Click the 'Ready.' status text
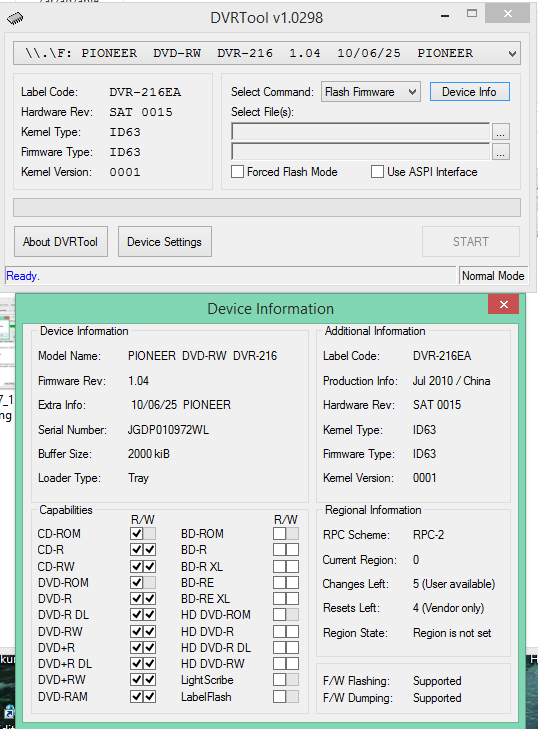 (23, 276)
